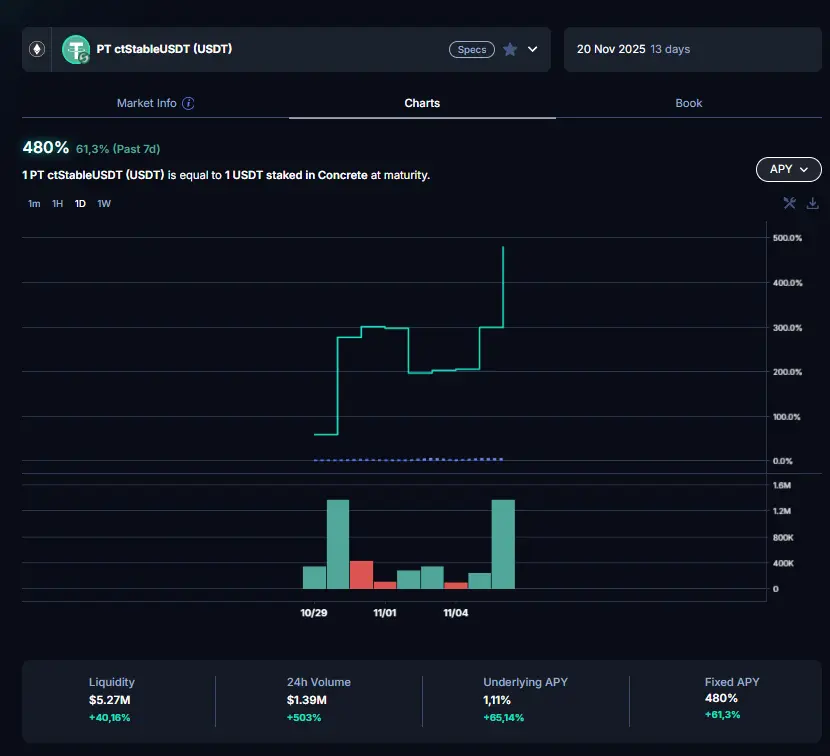The image size is (830, 756).
Task: Open the APY chart type dropdown
Action: click(x=788, y=169)
